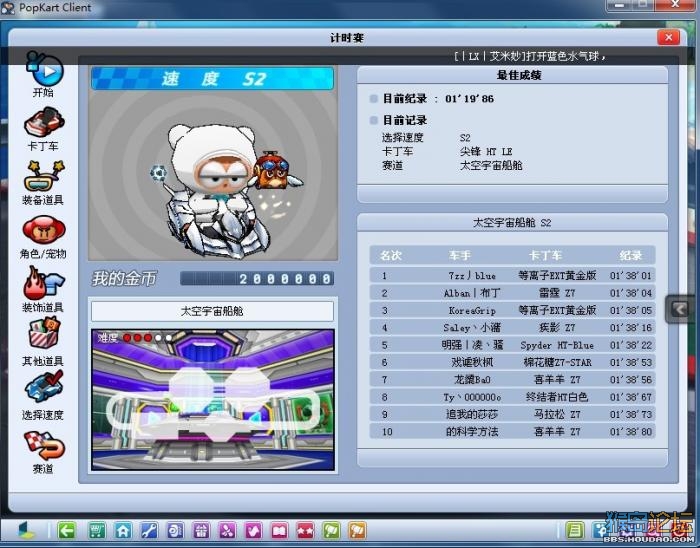Click the 纪录 record column header
Viewport: 700px width, 548px height.
pos(631,255)
